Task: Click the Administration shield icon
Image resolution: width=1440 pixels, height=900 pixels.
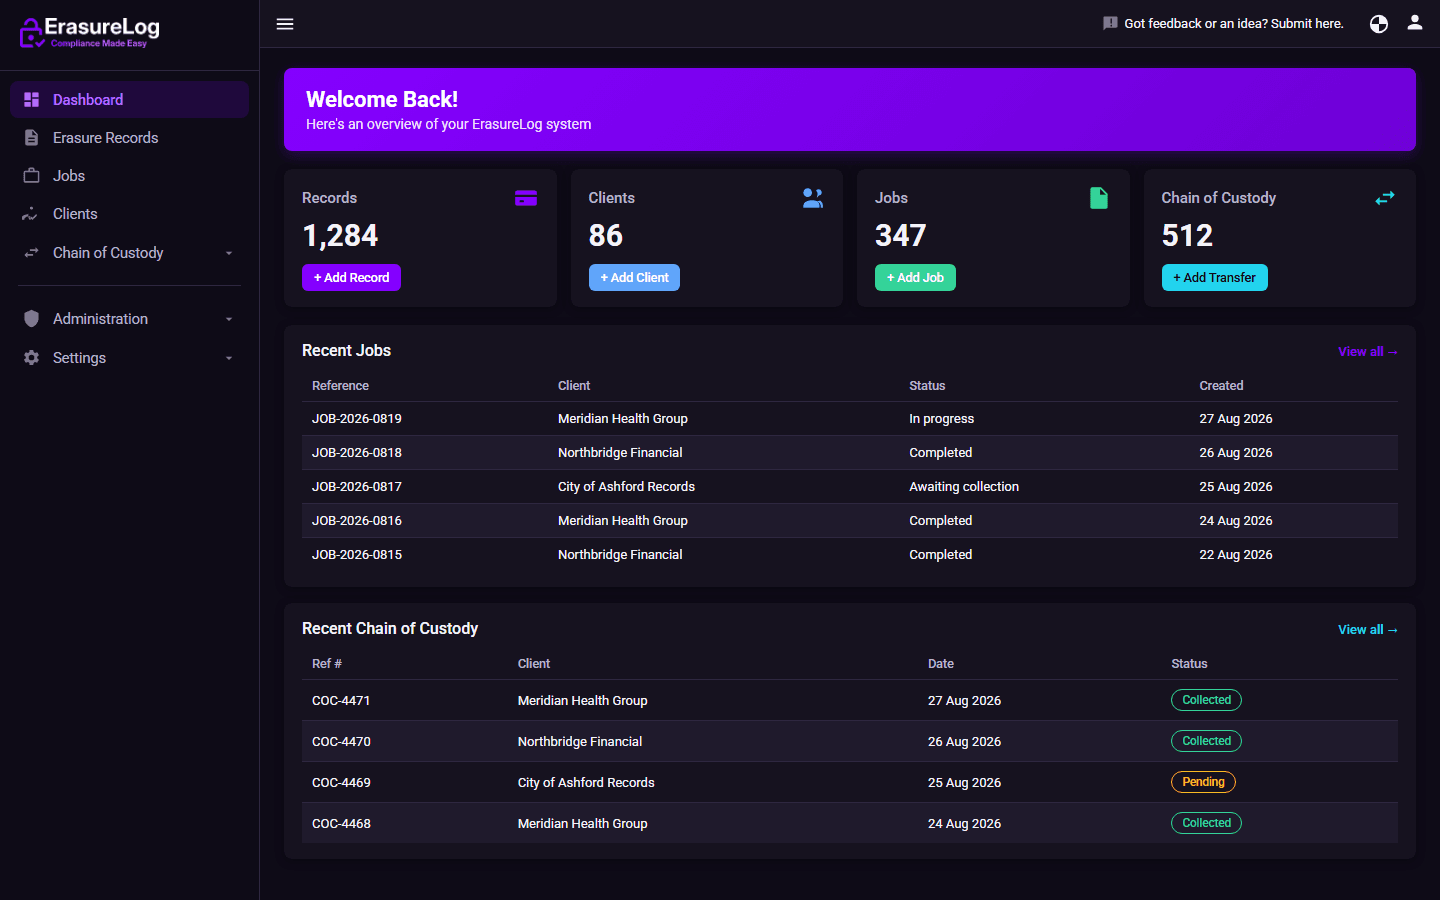Action: click(31, 319)
